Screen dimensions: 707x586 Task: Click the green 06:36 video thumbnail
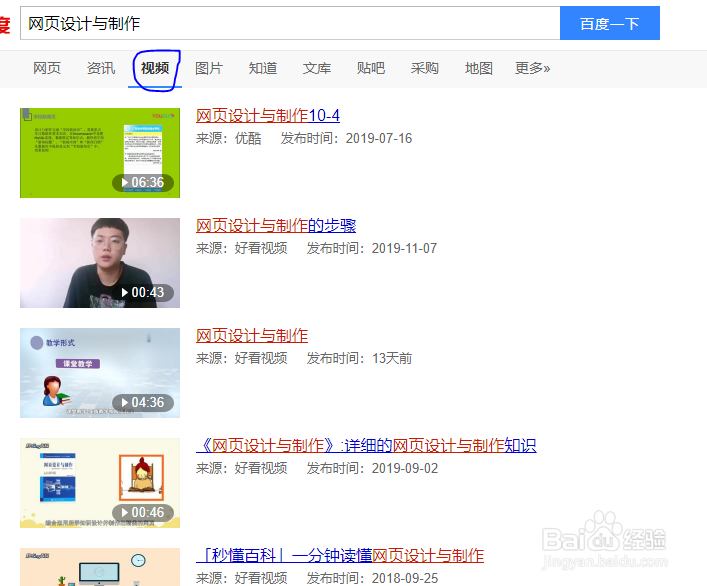click(x=100, y=153)
